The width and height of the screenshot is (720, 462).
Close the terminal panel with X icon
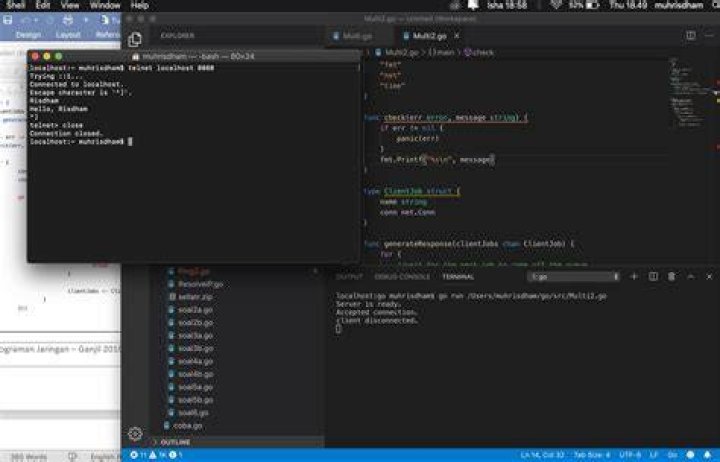(709, 276)
